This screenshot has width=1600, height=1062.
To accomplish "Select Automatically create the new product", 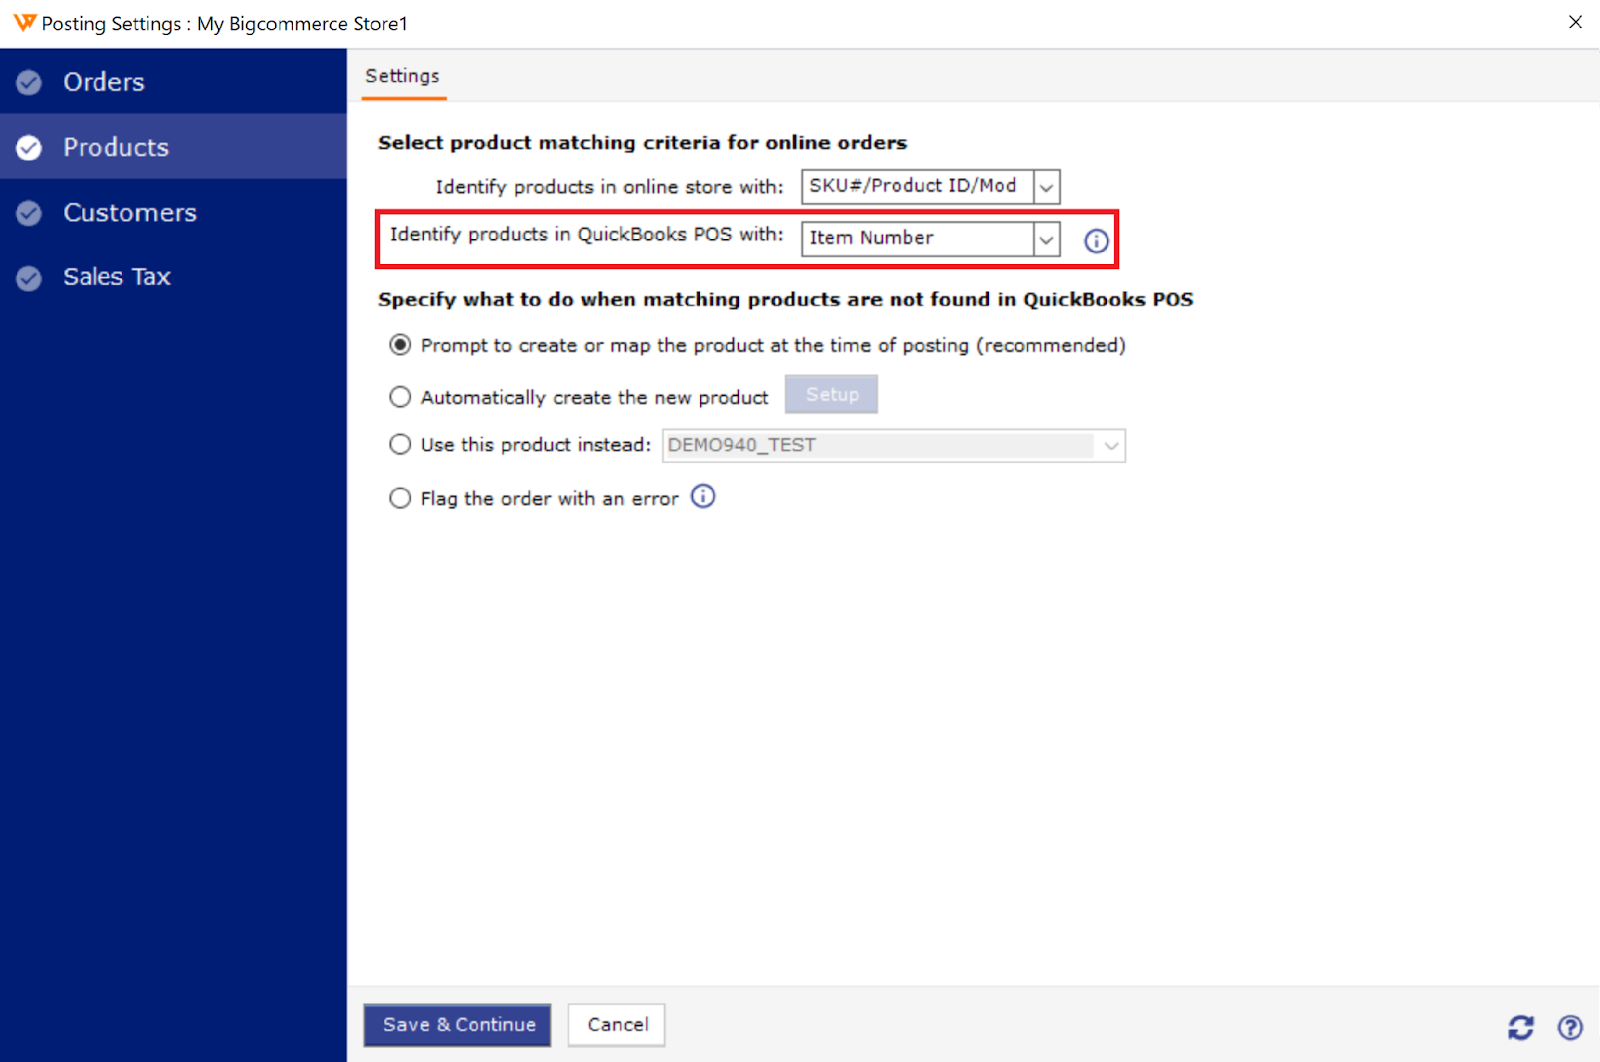I will pos(400,397).
